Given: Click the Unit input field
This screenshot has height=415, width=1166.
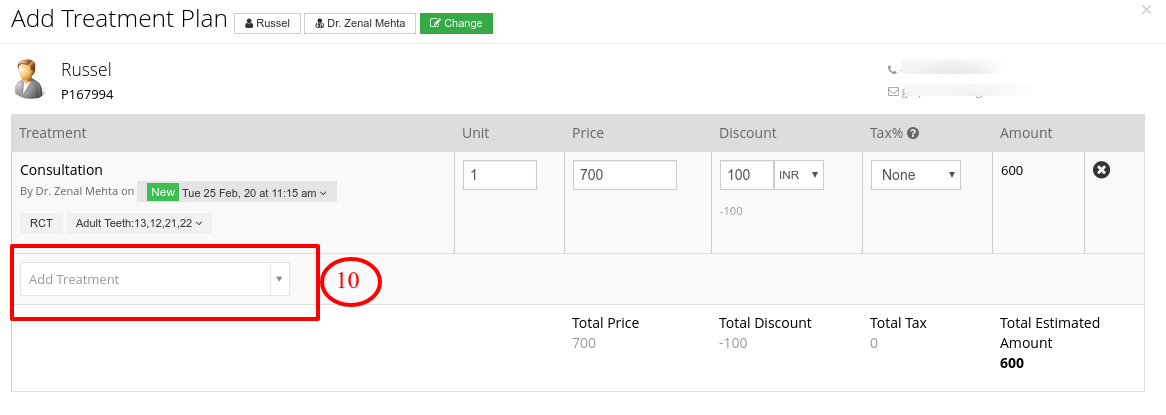Looking at the screenshot, I should (500, 175).
